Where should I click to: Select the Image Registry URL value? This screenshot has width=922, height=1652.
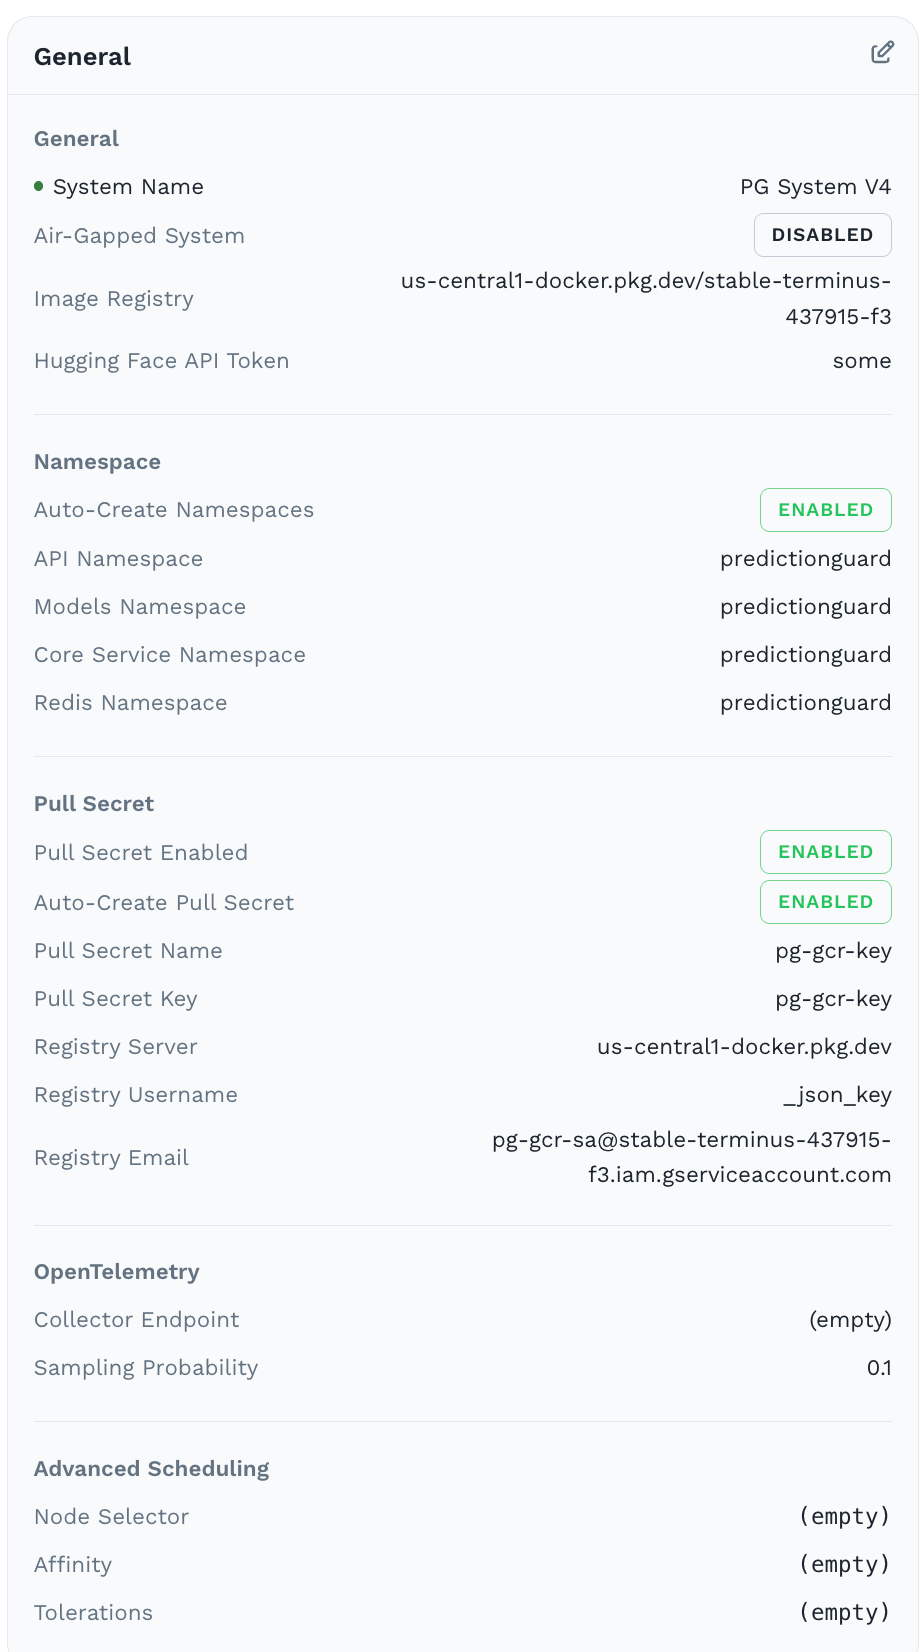click(646, 298)
